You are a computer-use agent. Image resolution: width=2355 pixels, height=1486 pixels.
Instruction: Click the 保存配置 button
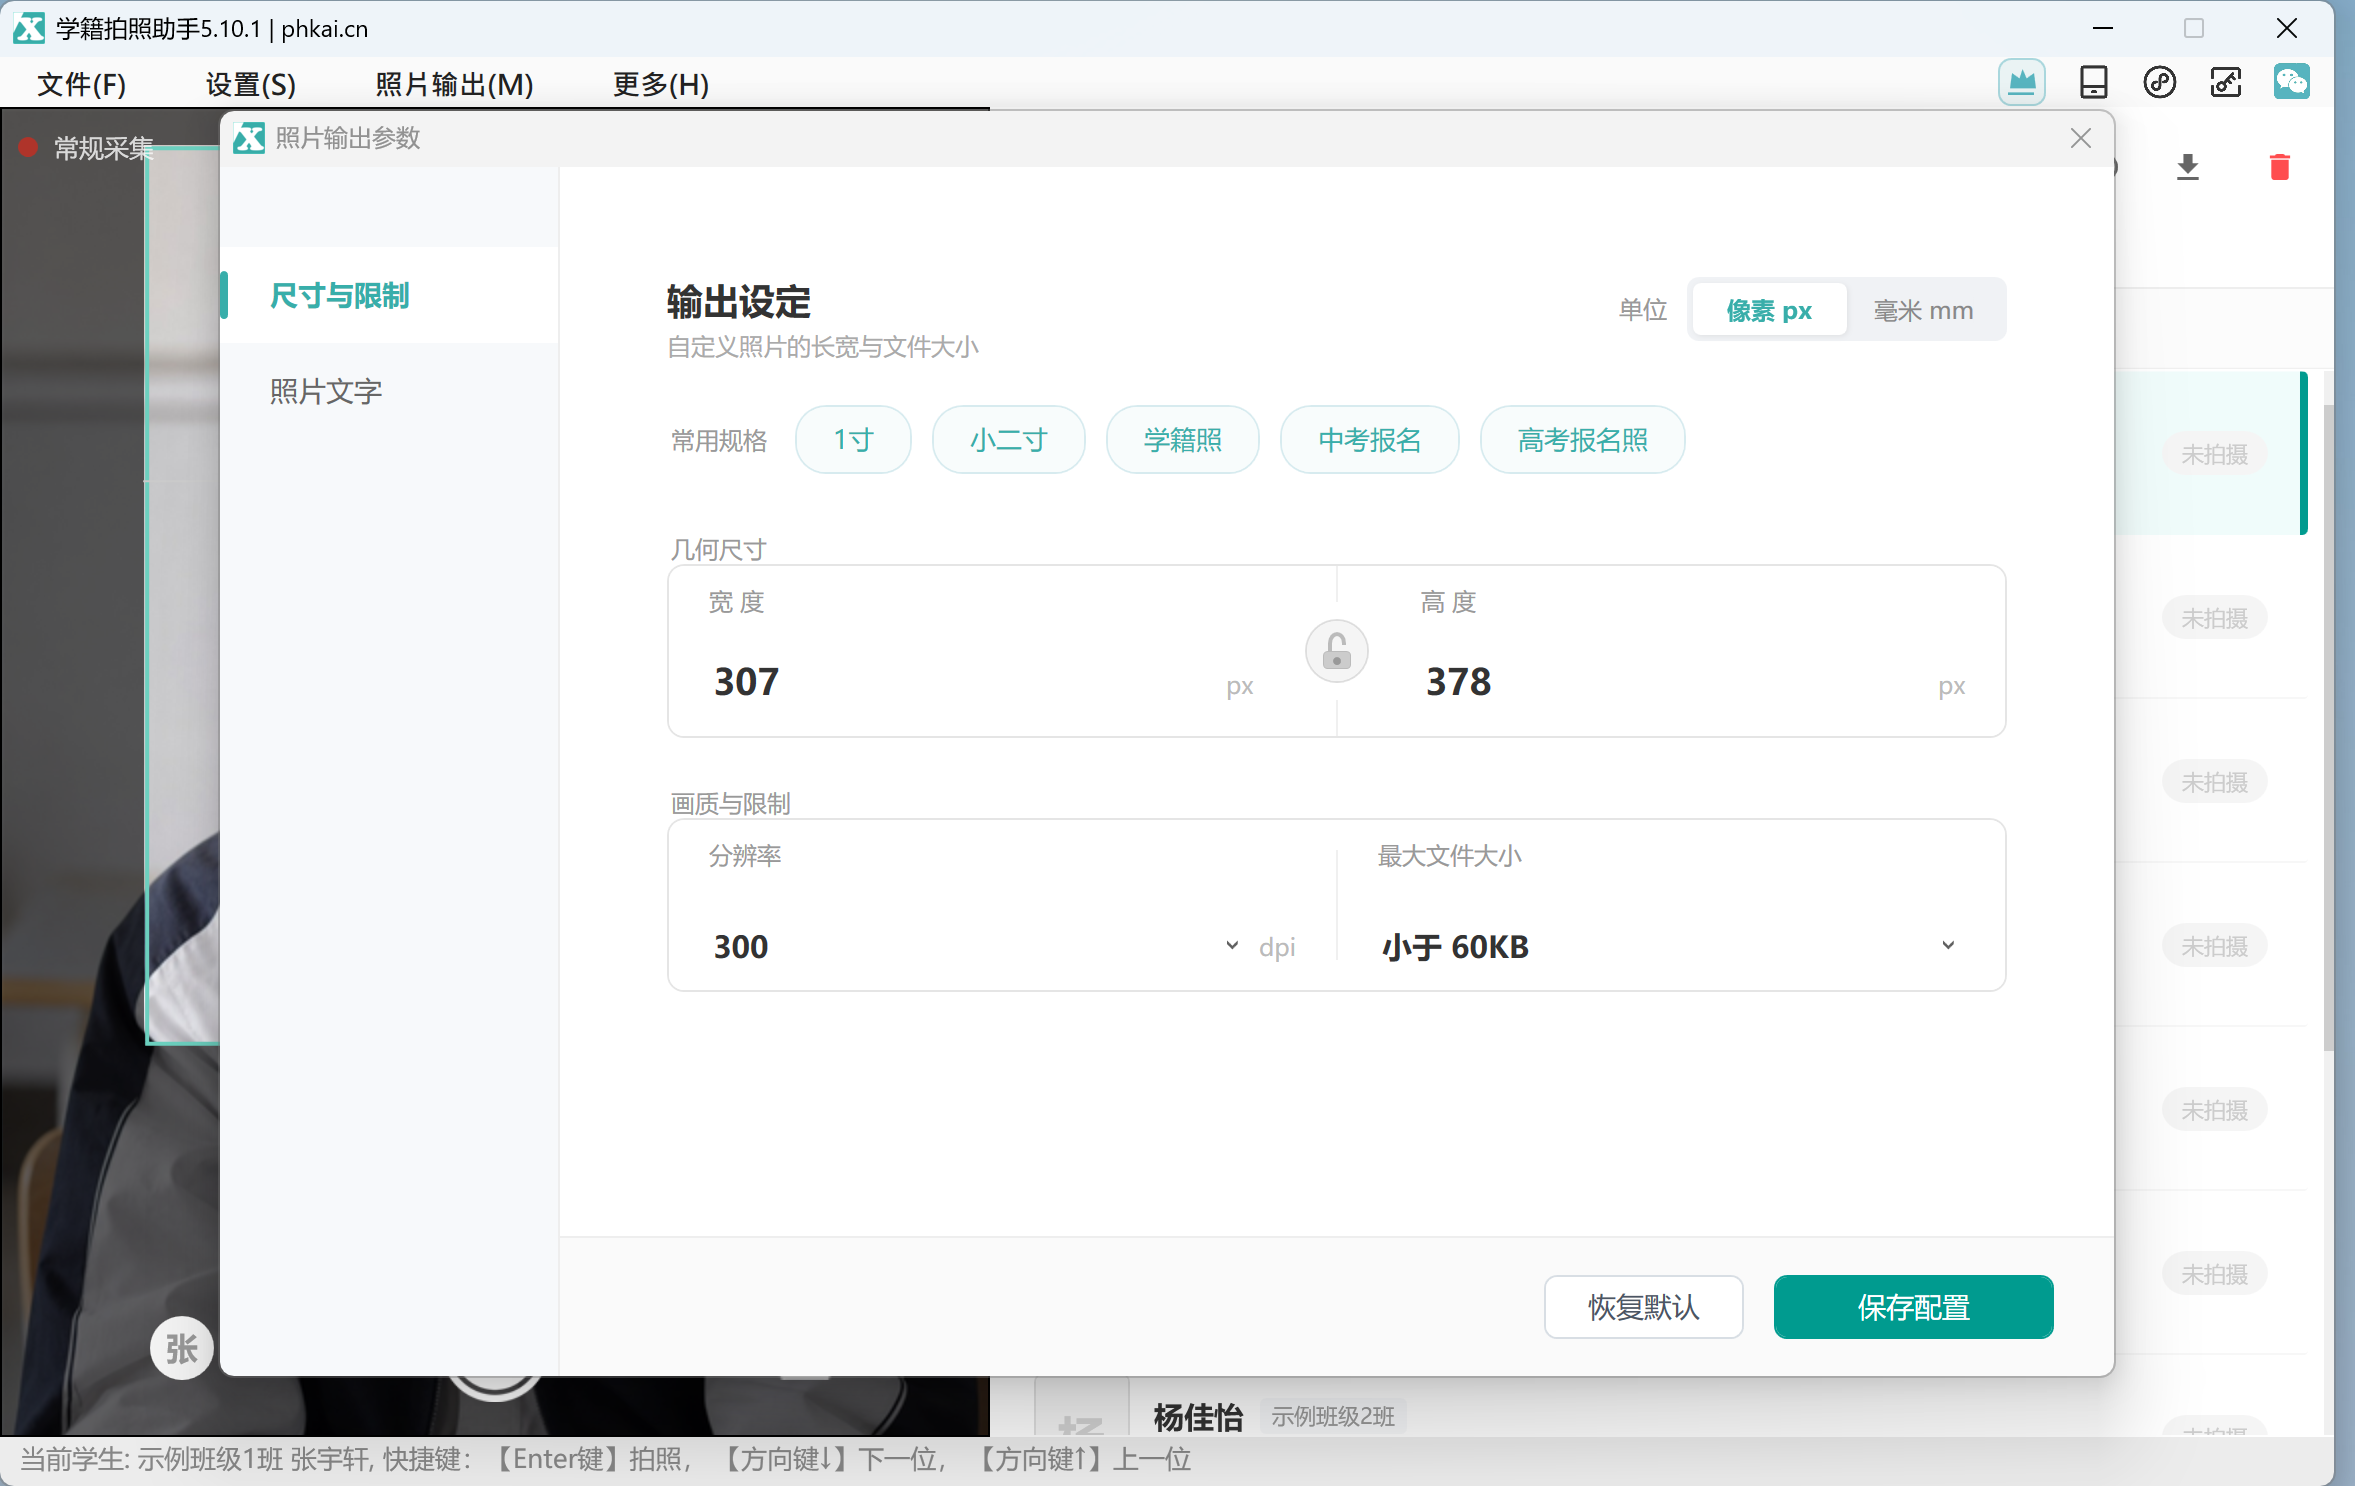tap(1913, 1307)
